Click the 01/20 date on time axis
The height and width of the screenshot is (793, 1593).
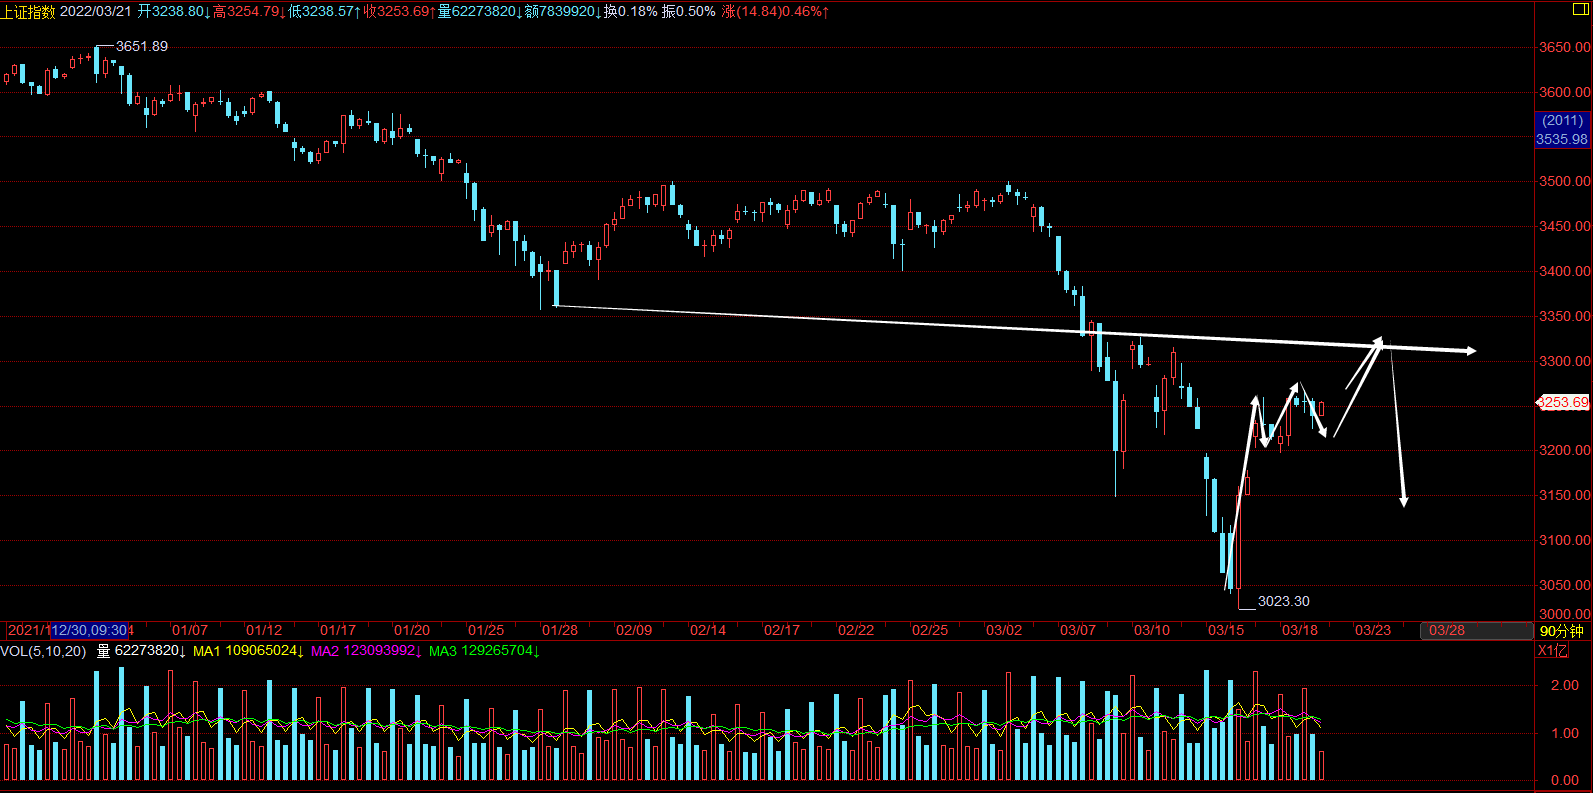(412, 631)
